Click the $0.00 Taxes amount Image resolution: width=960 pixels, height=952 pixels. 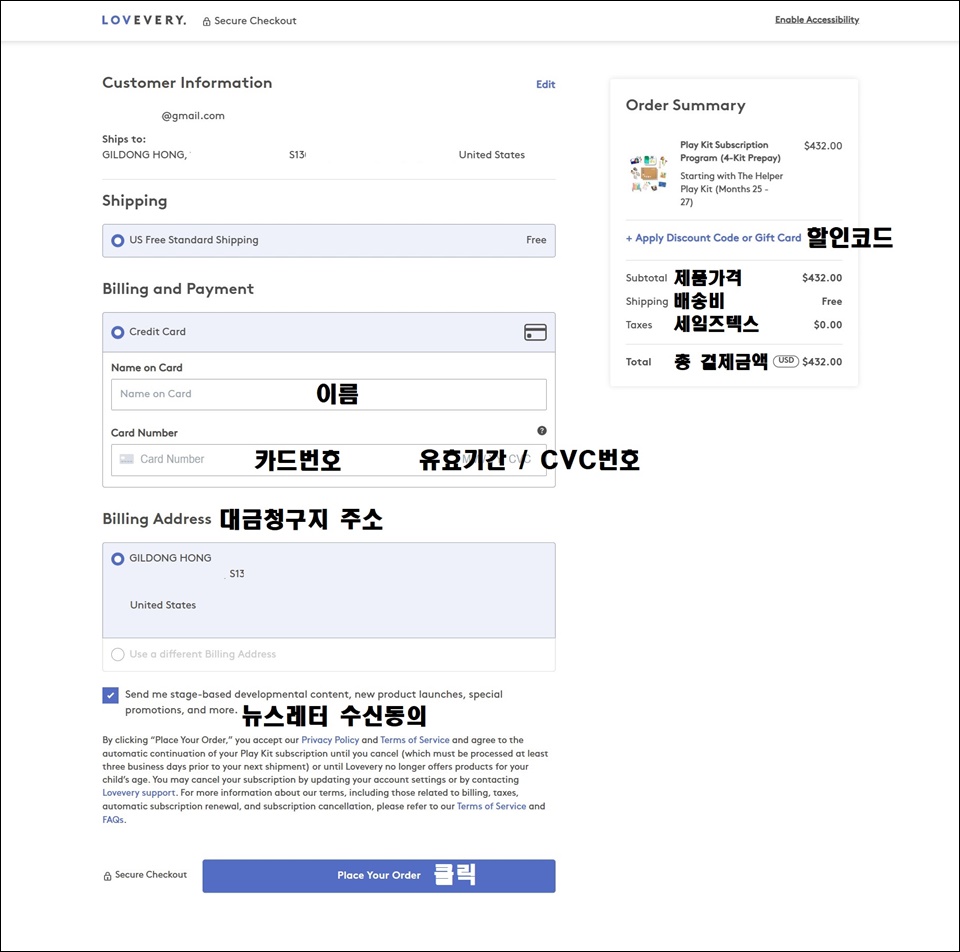pos(827,325)
